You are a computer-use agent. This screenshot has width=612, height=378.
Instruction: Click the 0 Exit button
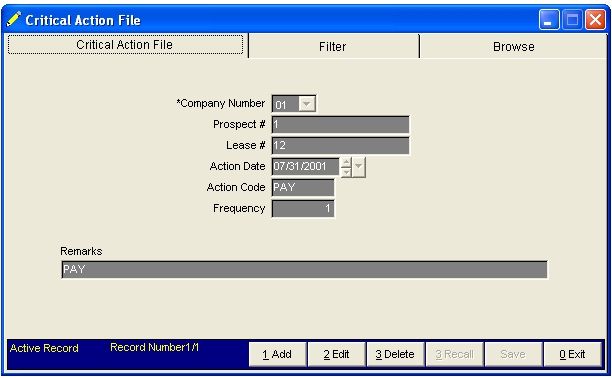(572, 354)
